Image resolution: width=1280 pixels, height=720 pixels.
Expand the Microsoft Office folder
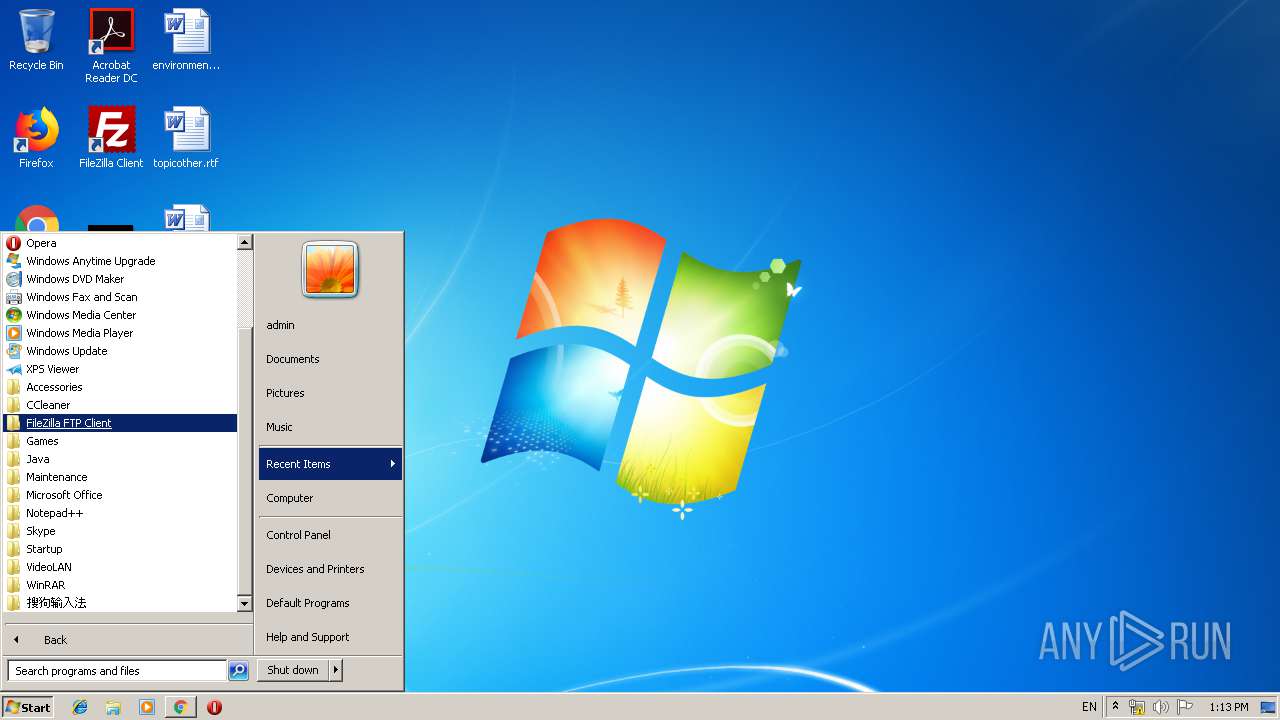point(120,495)
